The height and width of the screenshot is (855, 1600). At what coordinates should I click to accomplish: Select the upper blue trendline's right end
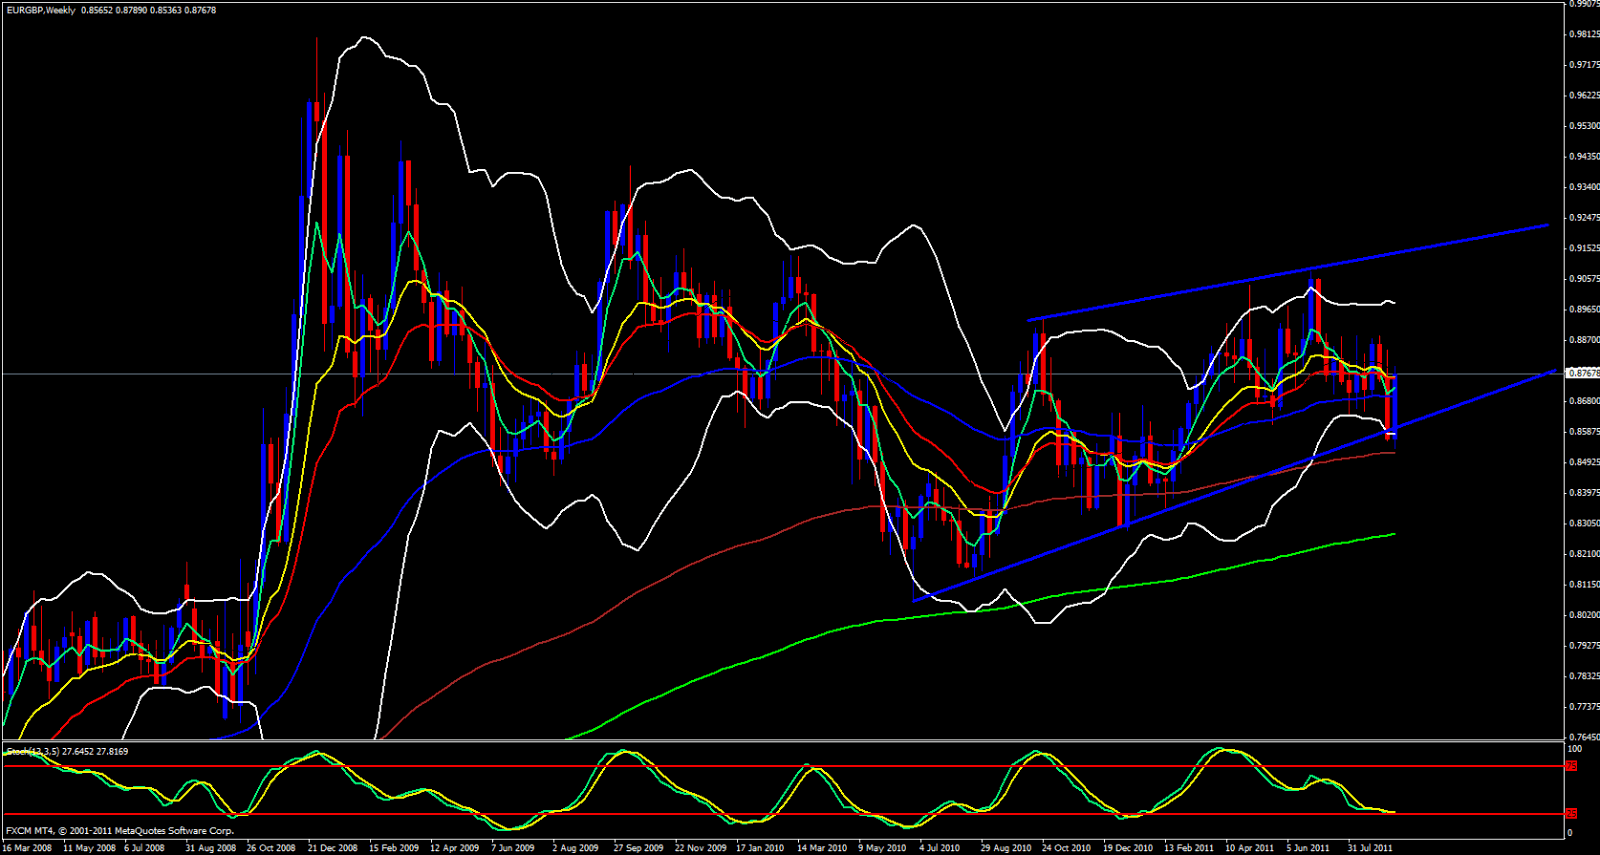click(x=1546, y=225)
